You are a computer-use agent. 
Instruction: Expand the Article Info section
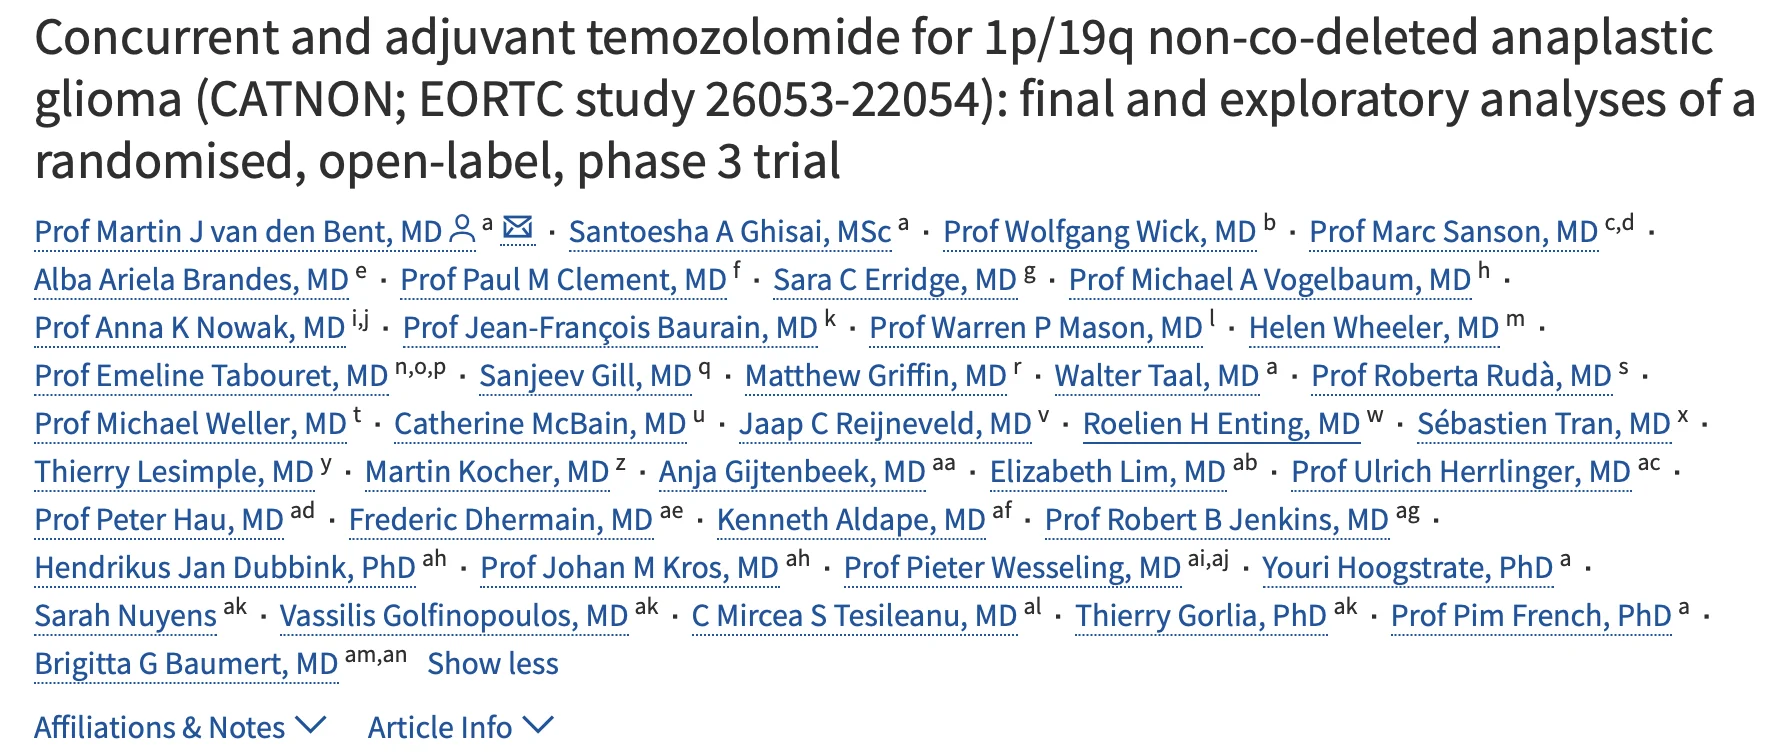click(x=460, y=727)
